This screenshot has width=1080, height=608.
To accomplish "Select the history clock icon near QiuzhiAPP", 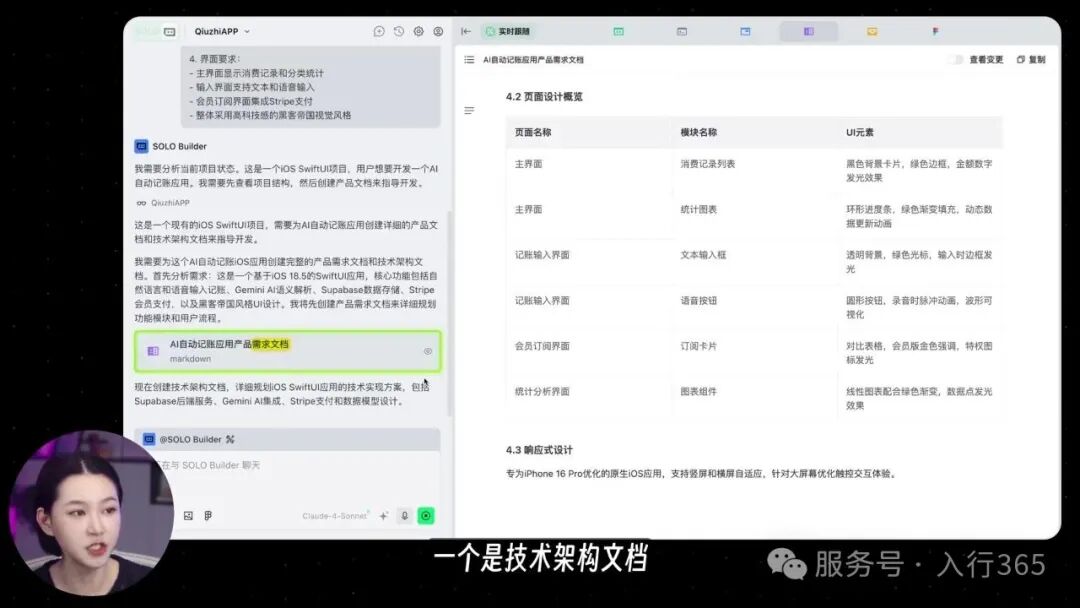I will pyautogui.click(x=396, y=31).
